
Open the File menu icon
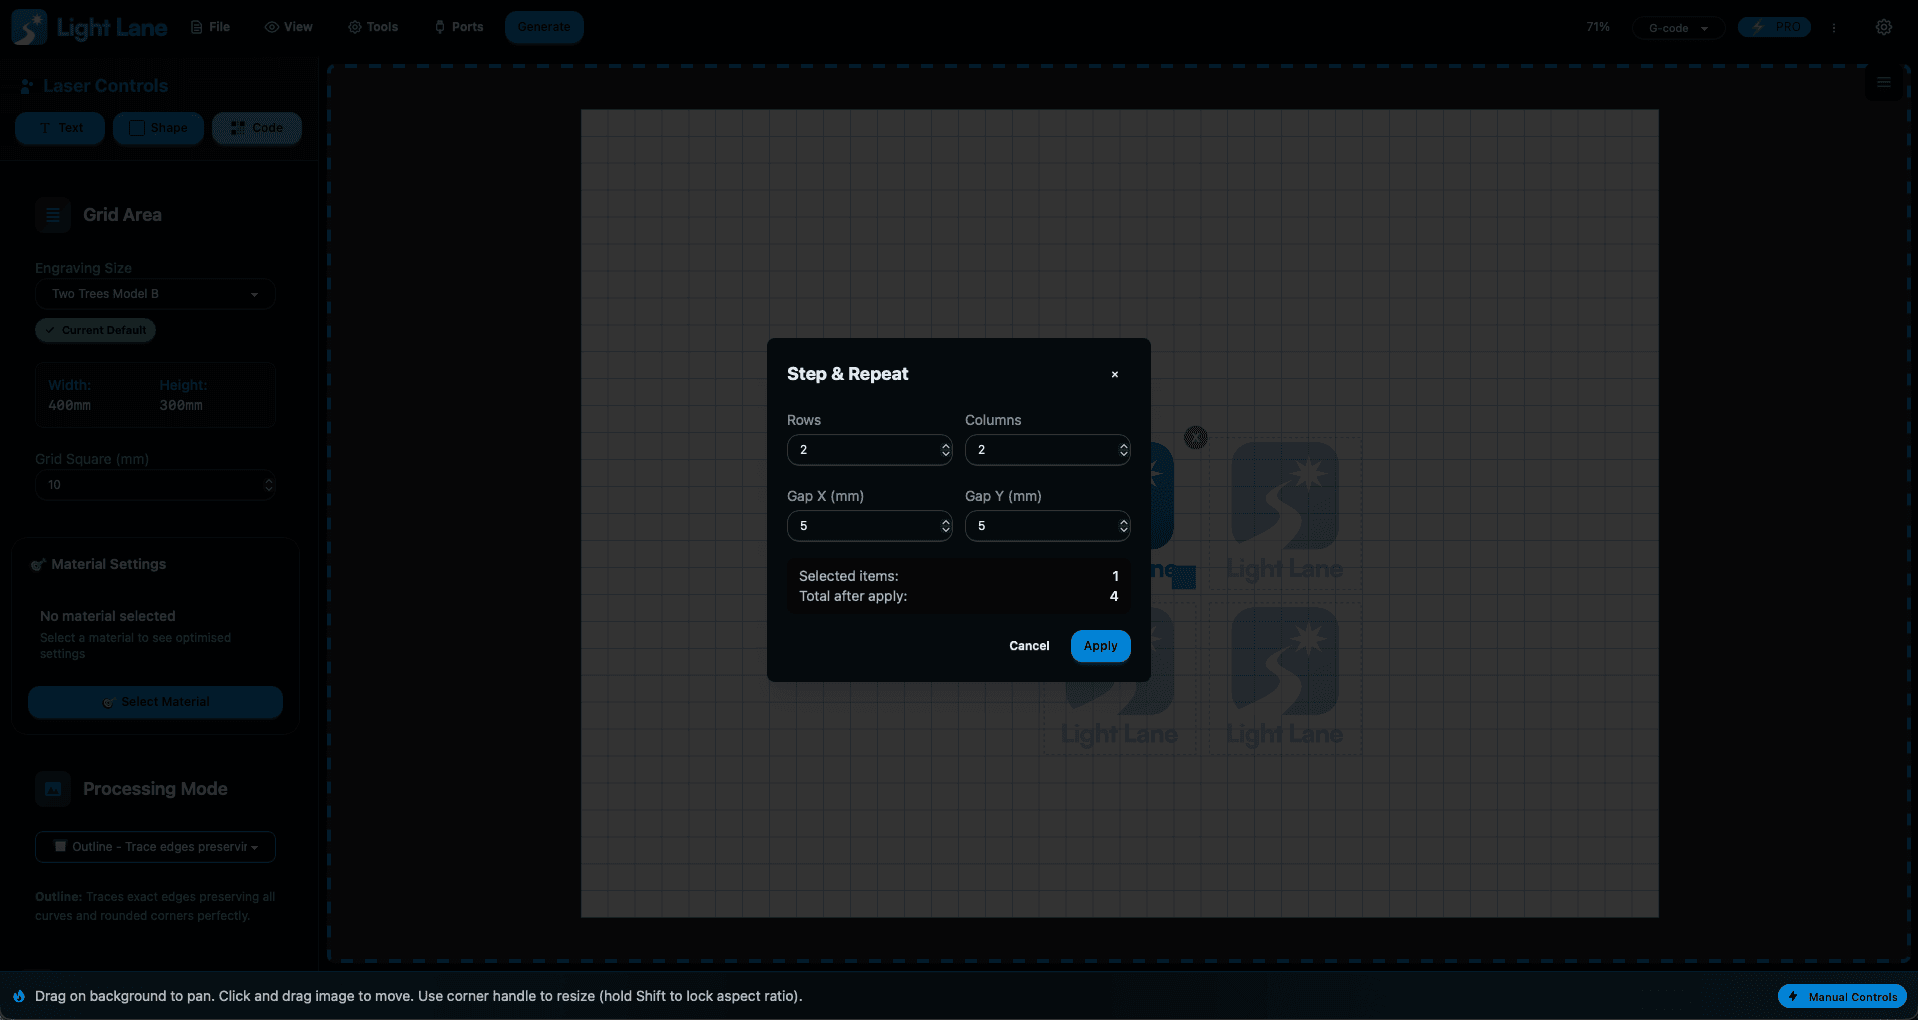tap(196, 27)
